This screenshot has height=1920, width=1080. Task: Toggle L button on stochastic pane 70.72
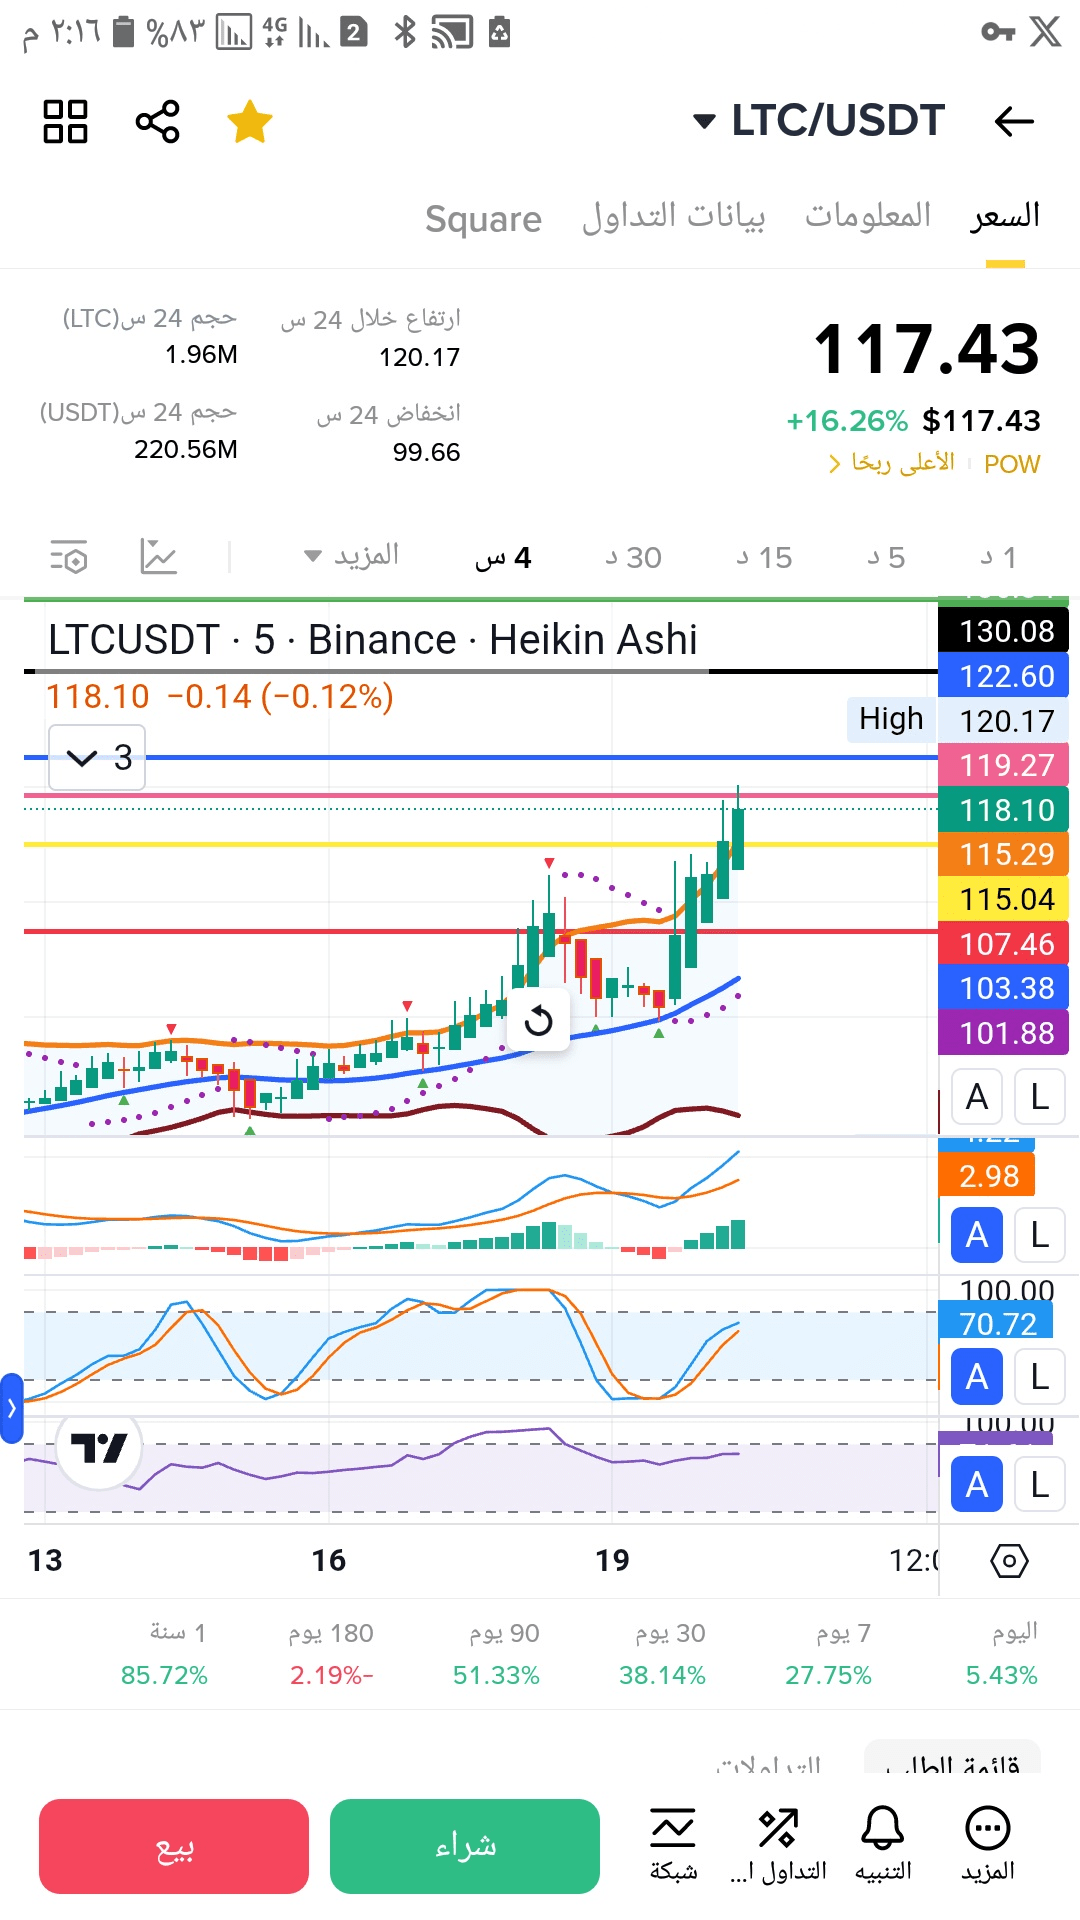tap(1040, 1376)
